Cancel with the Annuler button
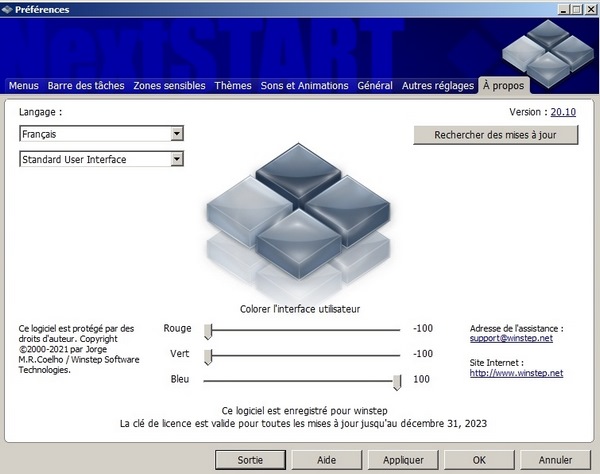This screenshot has height=474, width=600. pyautogui.click(x=555, y=460)
